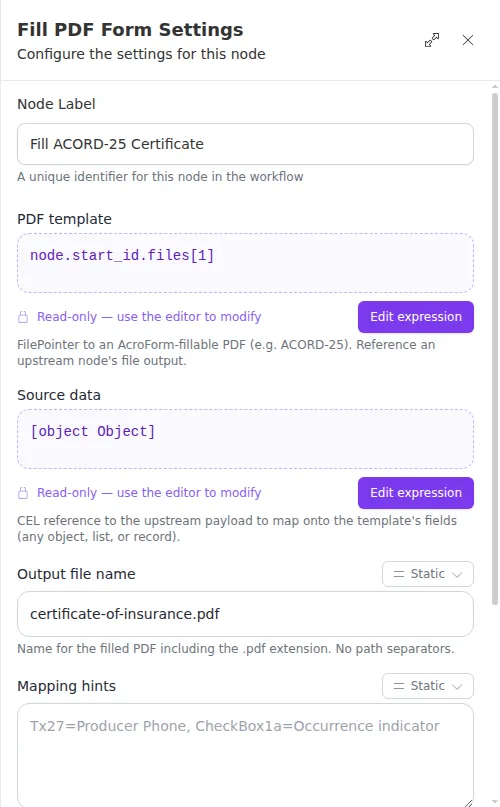This screenshot has height=807, width=500.
Task: Click the Output file name input field
Action: pos(245,614)
